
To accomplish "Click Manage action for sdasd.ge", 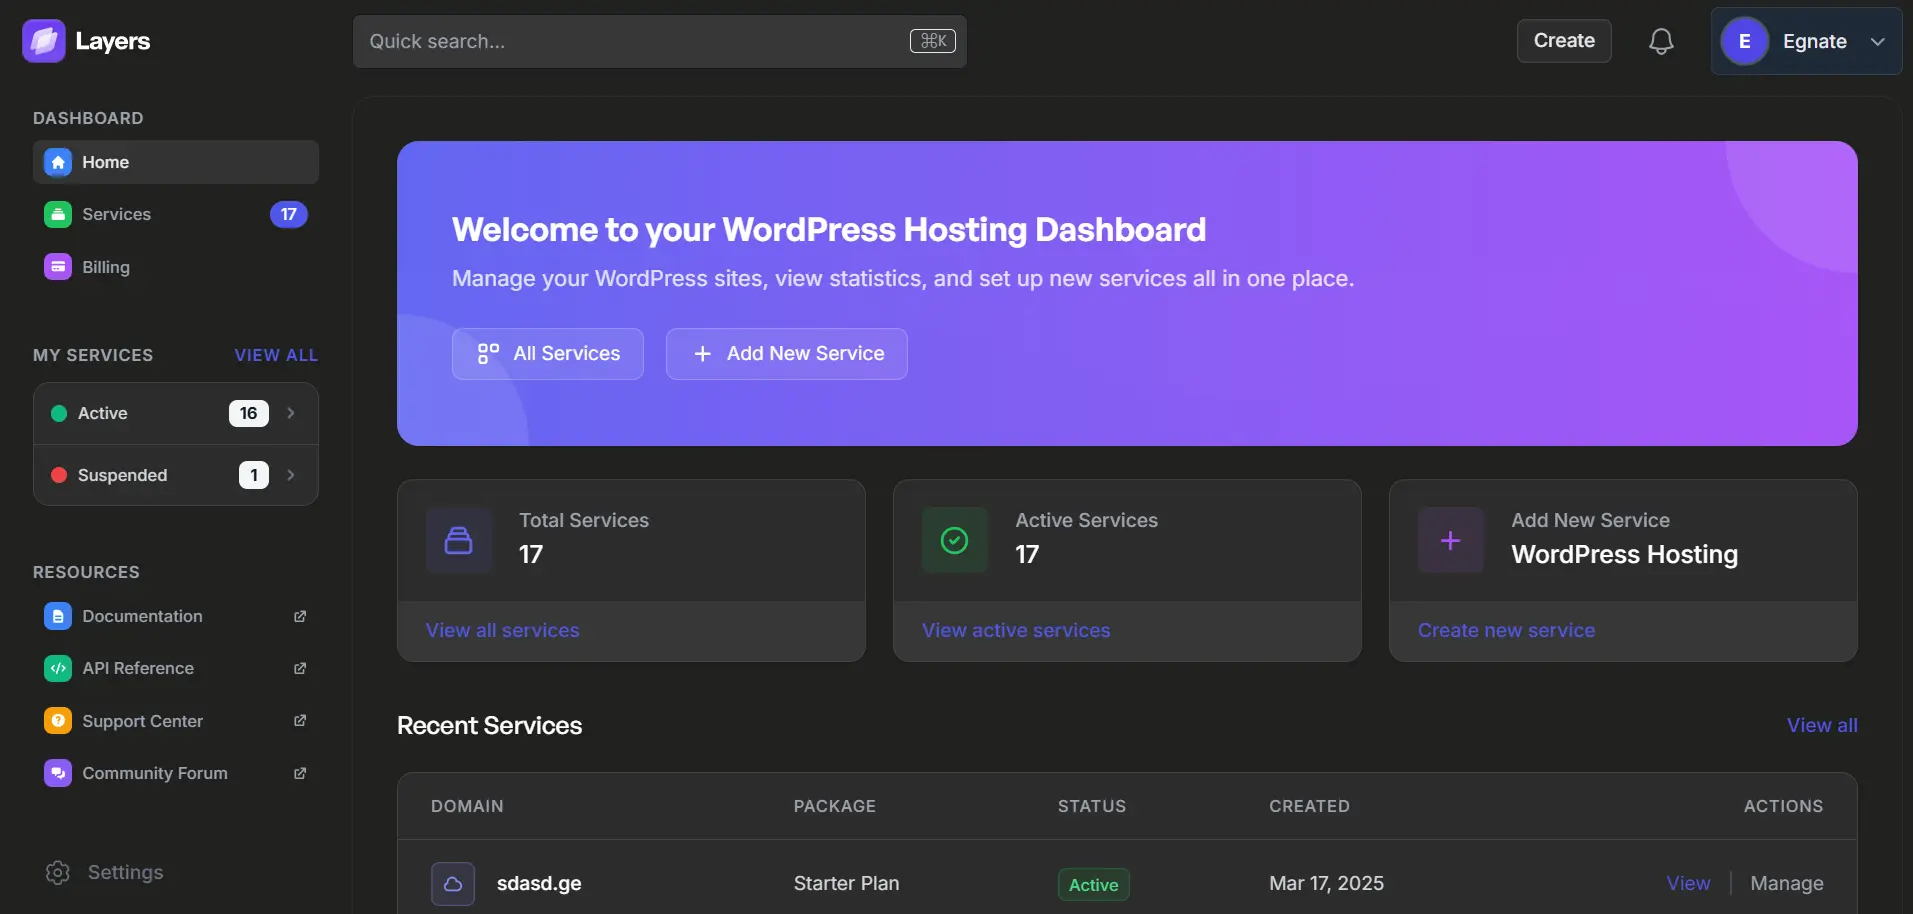I will click(1787, 883).
